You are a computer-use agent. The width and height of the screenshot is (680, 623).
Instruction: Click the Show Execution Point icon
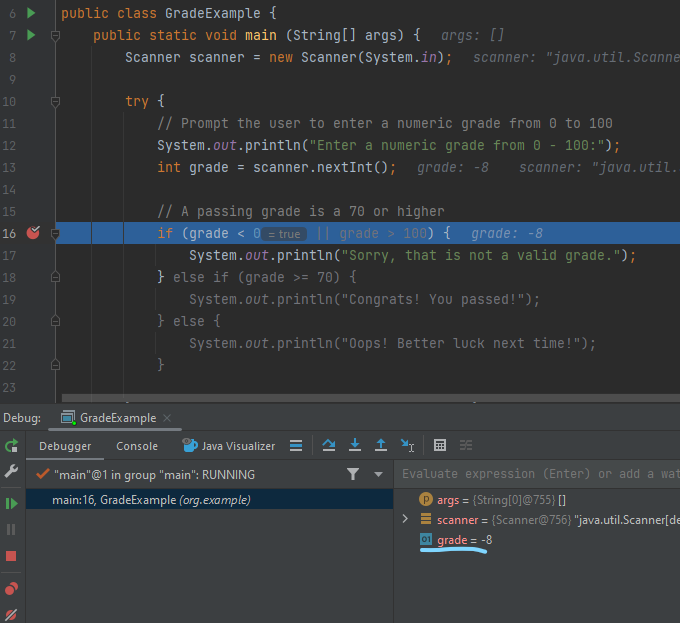pyautogui.click(x=296, y=446)
